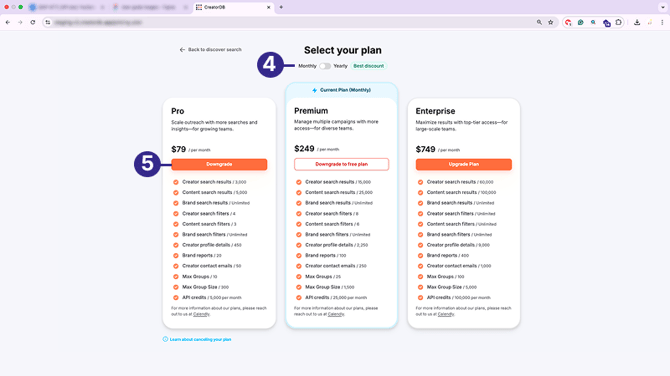Click the Downgrade button on Pro plan

click(x=219, y=164)
